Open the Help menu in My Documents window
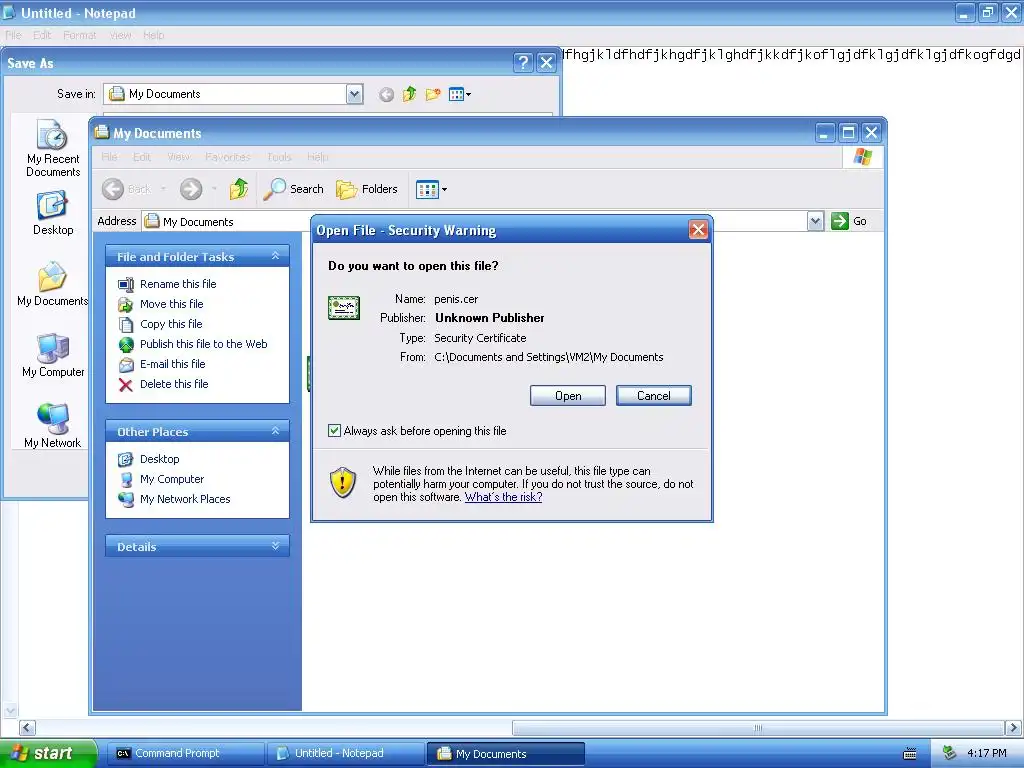 pyautogui.click(x=317, y=157)
